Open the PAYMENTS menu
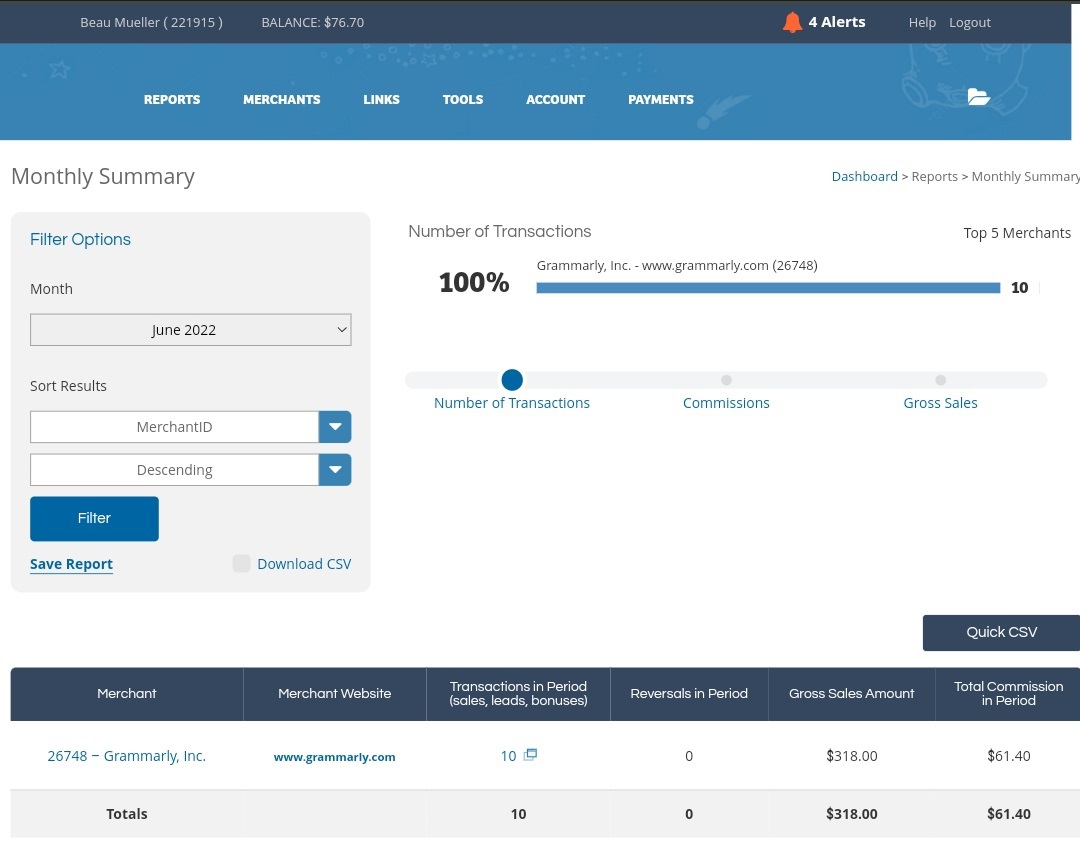Viewport: 1080px width, 859px height. (x=661, y=100)
